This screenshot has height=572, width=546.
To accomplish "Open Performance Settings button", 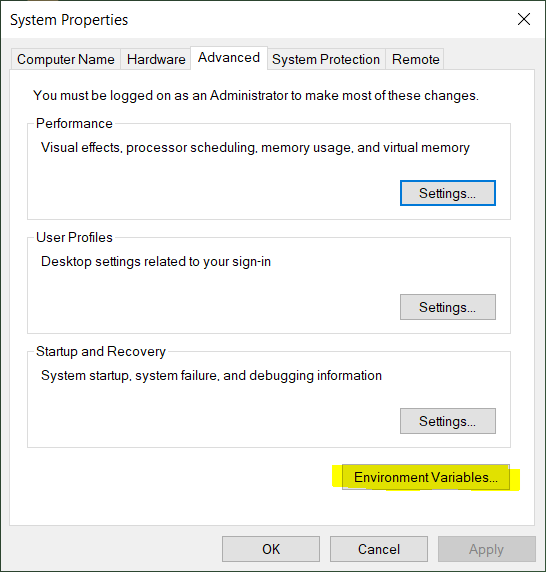I will click(x=448, y=193).
